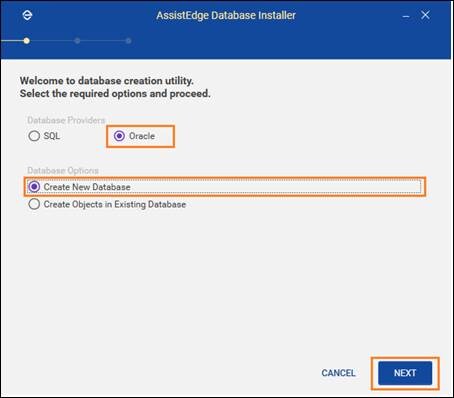Click the Create New Database label text

click(87, 187)
